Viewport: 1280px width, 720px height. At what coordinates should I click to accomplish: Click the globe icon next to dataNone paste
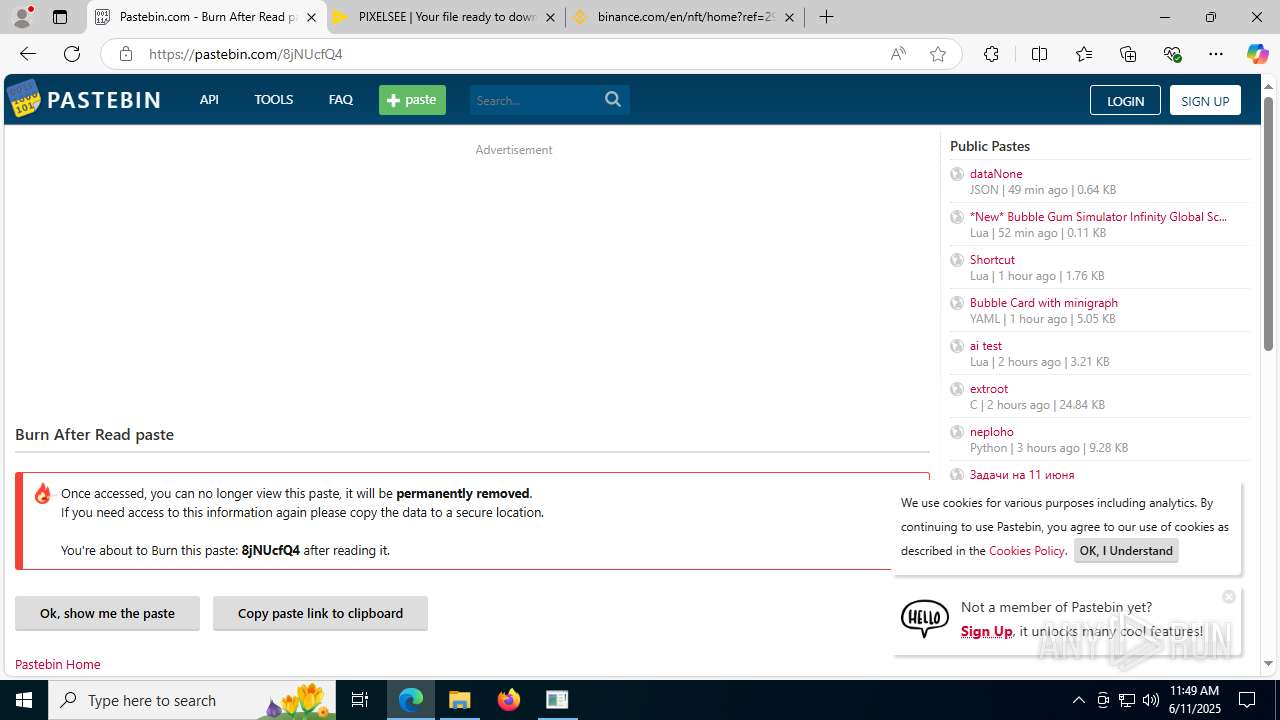coord(957,174)
